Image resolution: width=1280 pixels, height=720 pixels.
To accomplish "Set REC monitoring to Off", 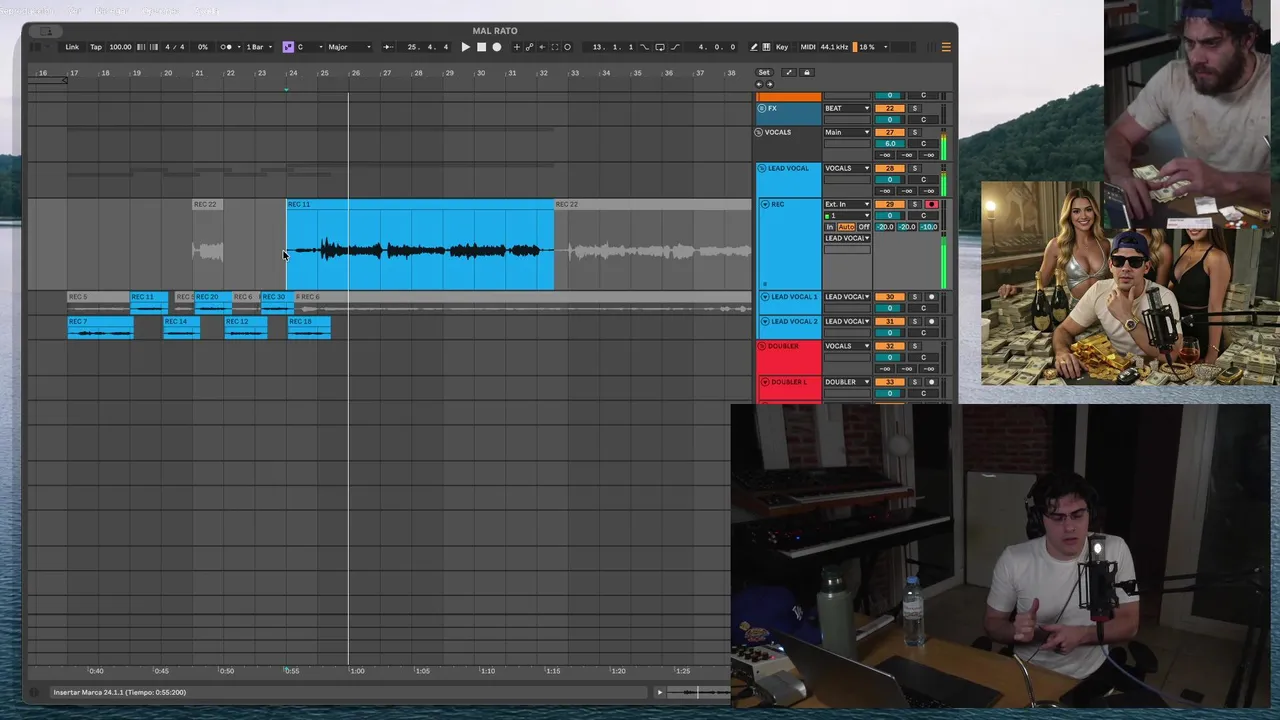I will [864, 227].
